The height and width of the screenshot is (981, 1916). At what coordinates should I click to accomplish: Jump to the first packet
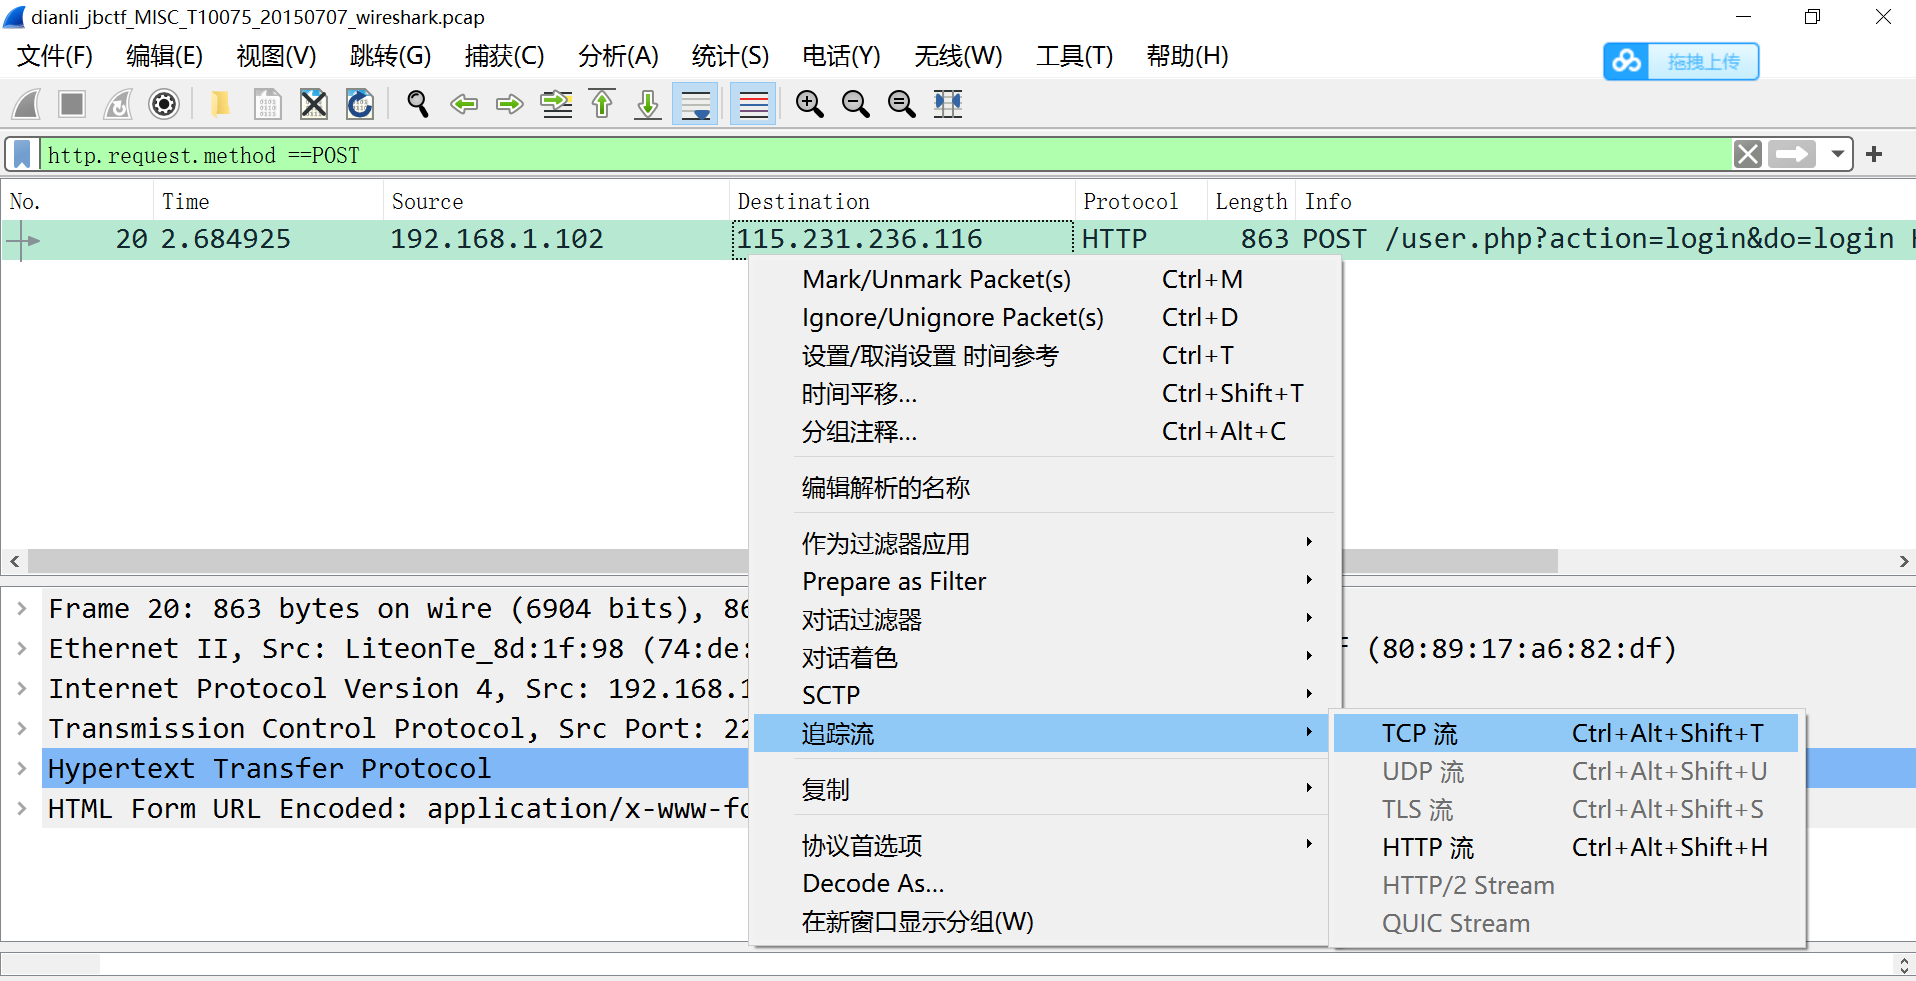[x=602, y=104]
